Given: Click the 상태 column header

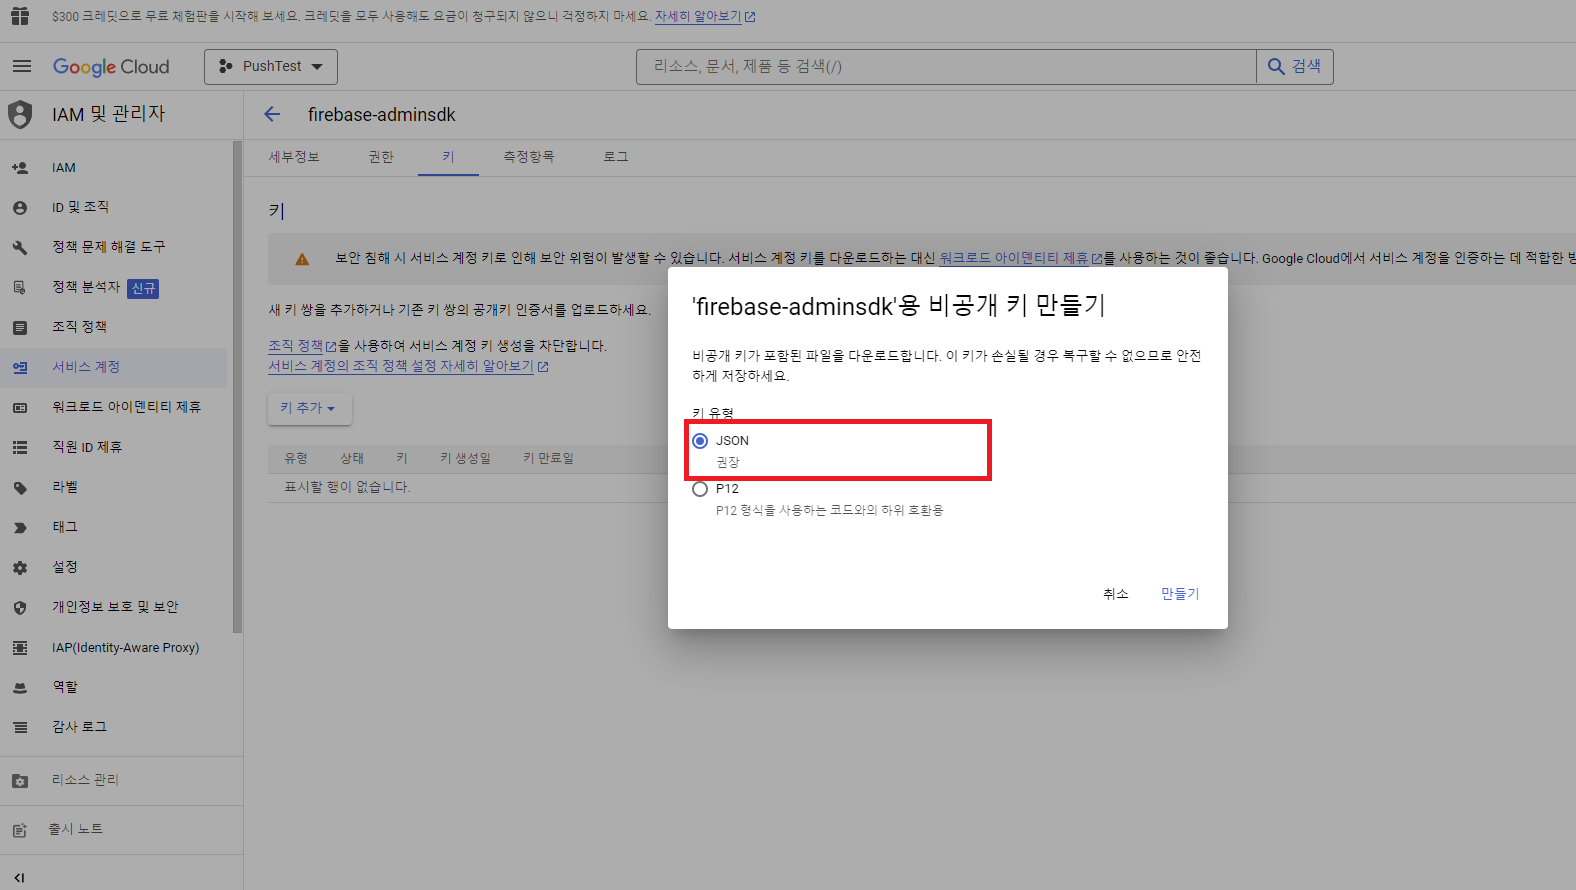Looking at the screenshot, I should tap(352, 458).
